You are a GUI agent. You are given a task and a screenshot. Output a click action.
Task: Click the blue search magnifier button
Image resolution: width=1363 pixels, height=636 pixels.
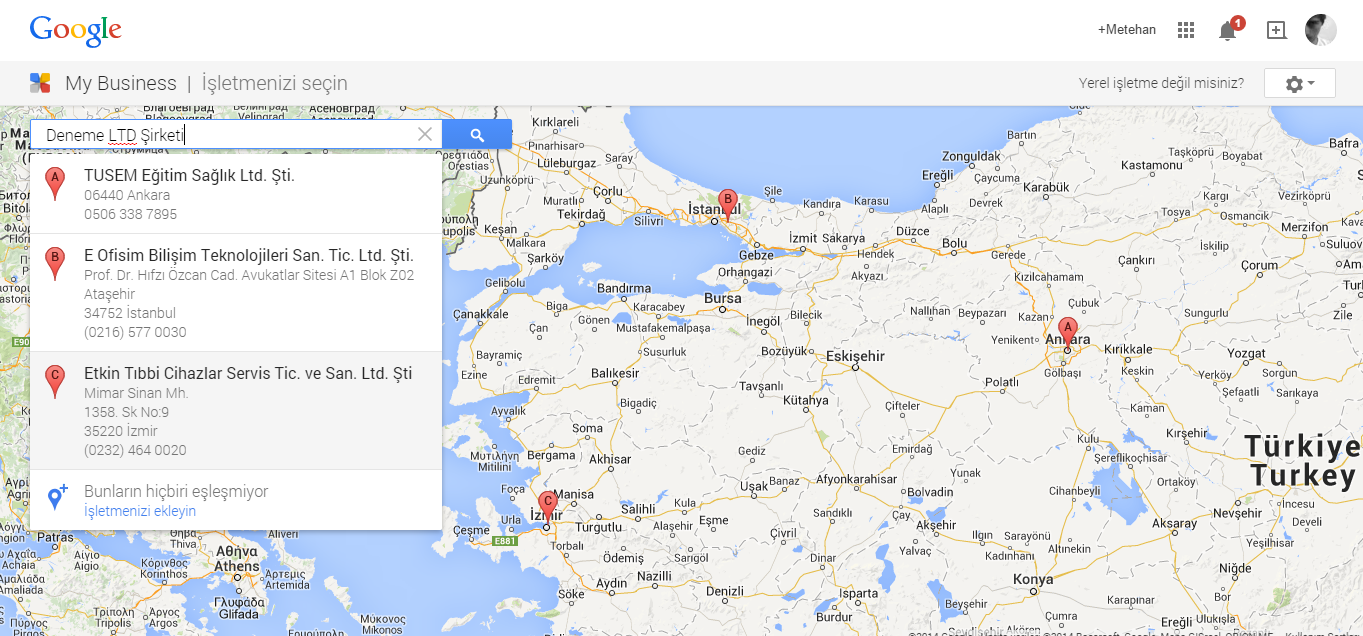pos(477,135)
